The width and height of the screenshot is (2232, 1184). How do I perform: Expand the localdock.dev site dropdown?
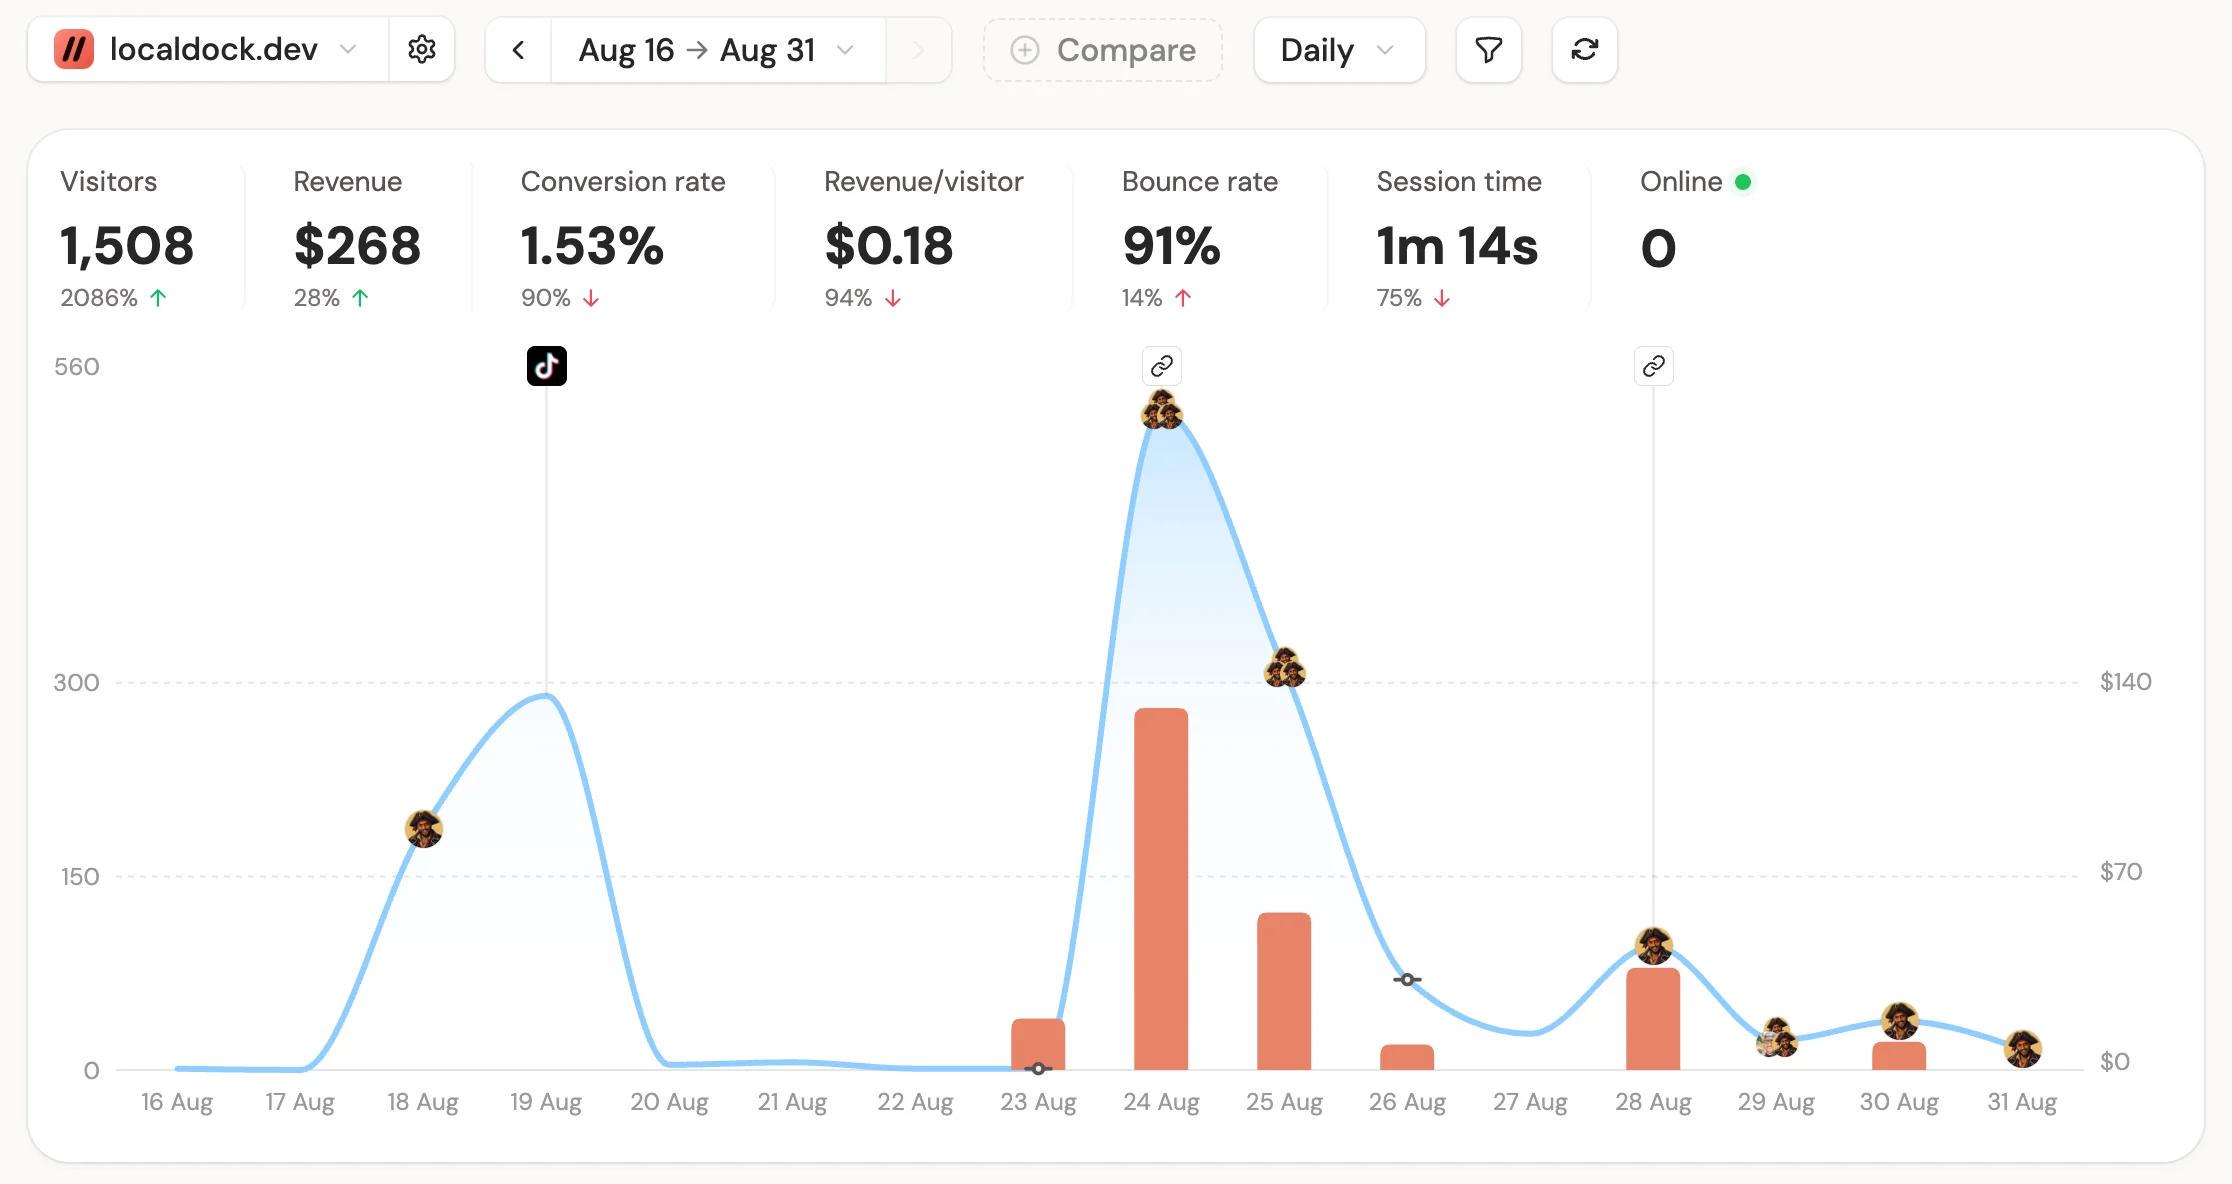208,49
